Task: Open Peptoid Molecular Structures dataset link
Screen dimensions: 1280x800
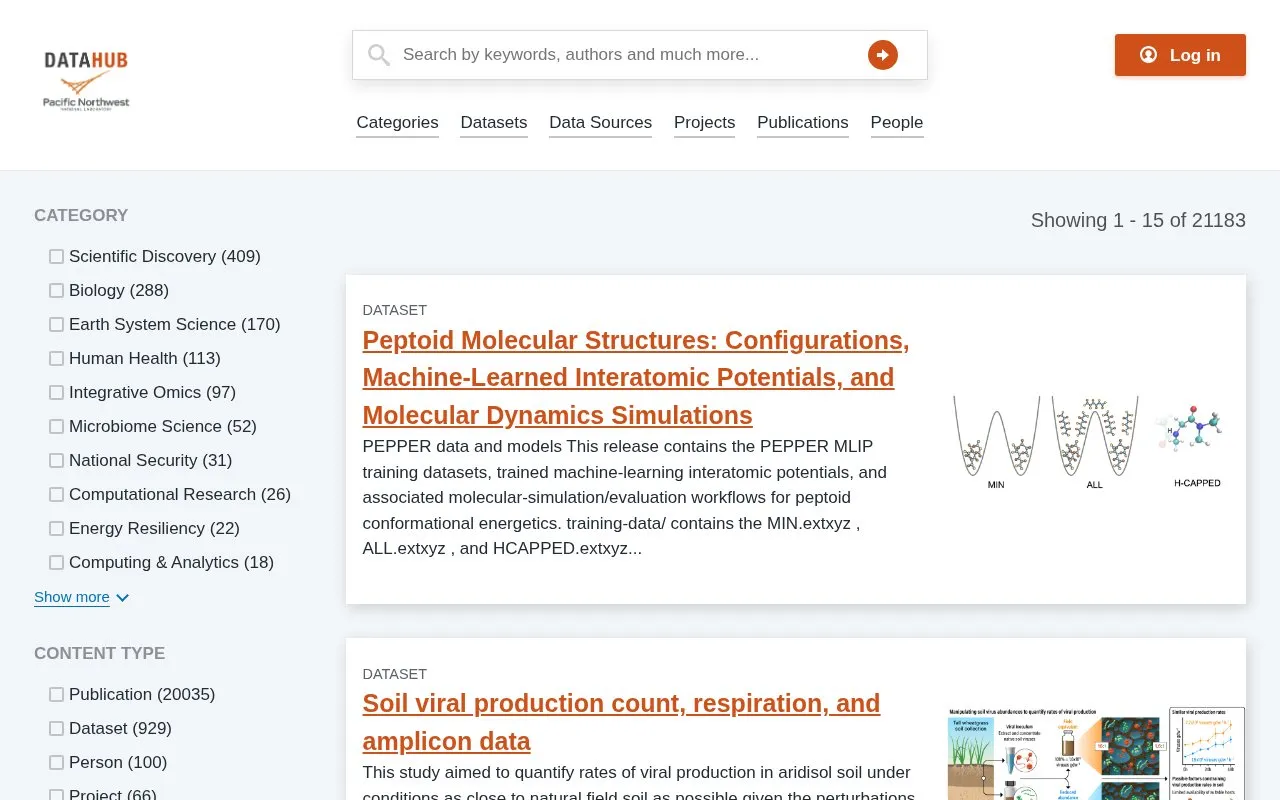Action: tap(636, 378)
